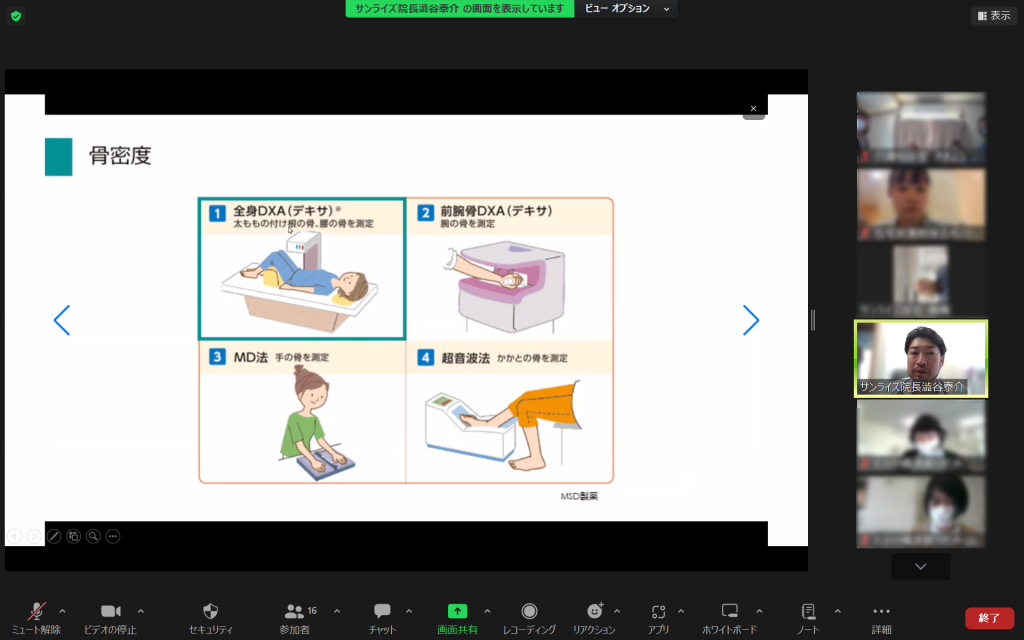Click the 表示 view button

pyautogui.click(x=993, y=16)
